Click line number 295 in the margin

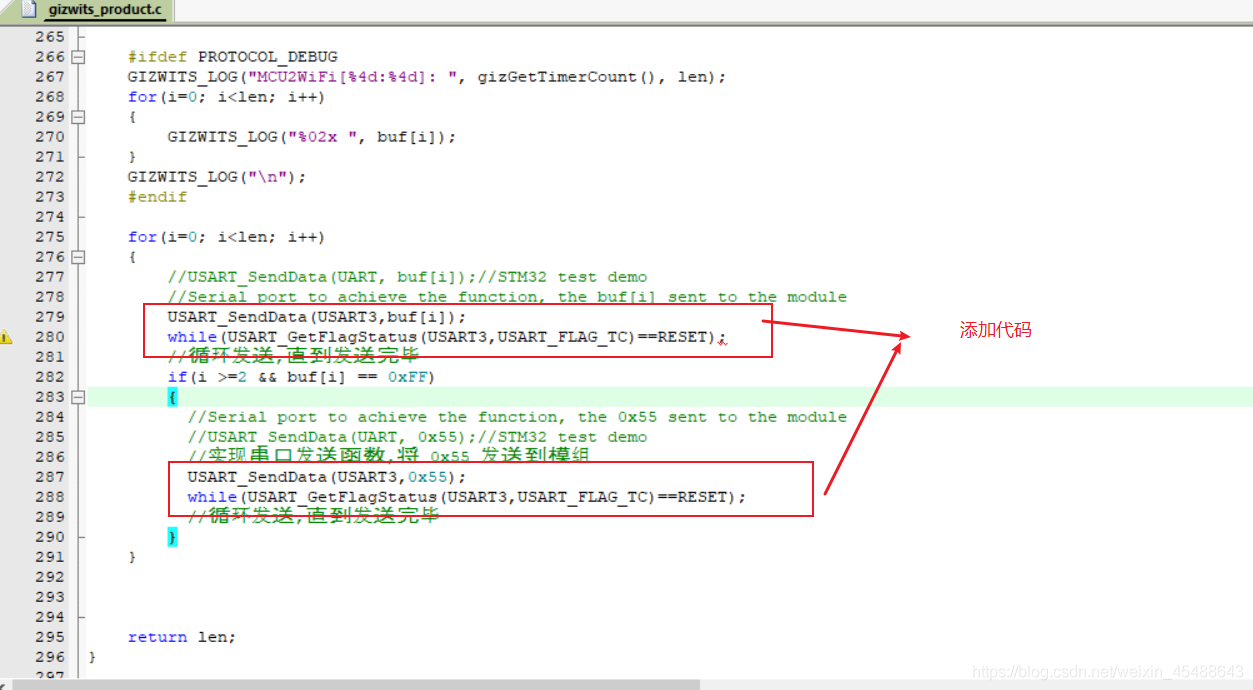pos(49,637)
